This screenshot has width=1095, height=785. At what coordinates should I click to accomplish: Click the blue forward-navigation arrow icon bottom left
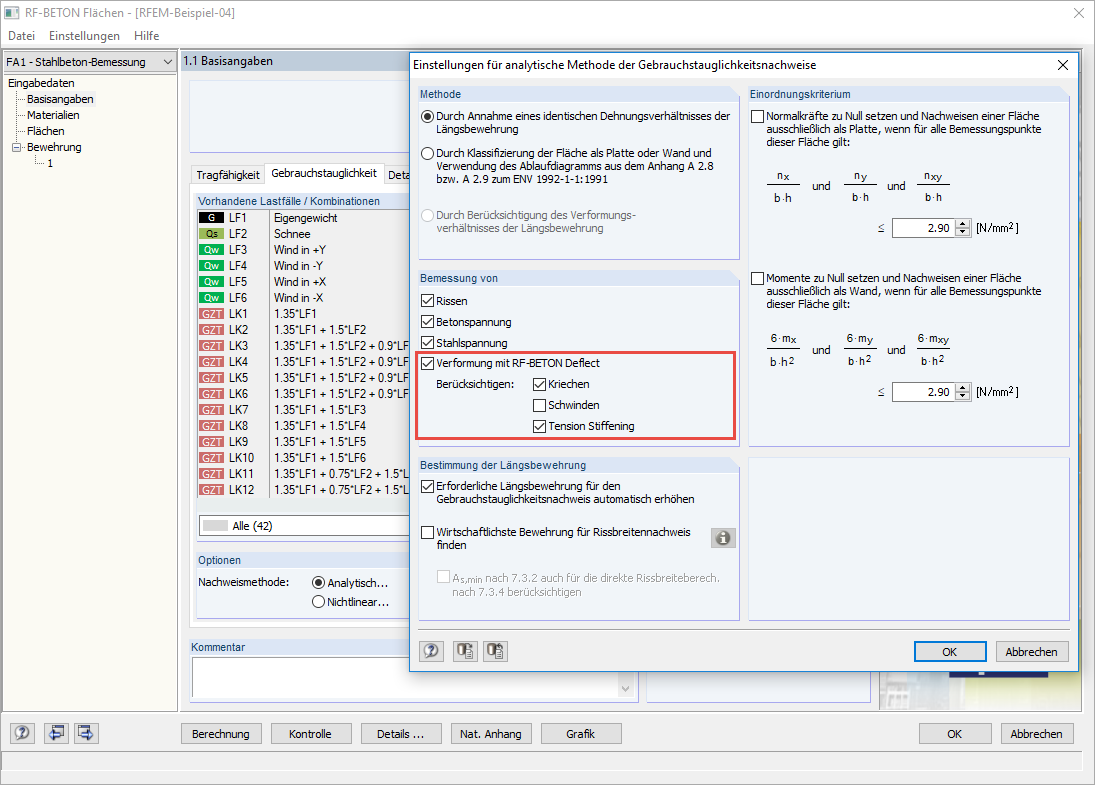coord(85,733)
